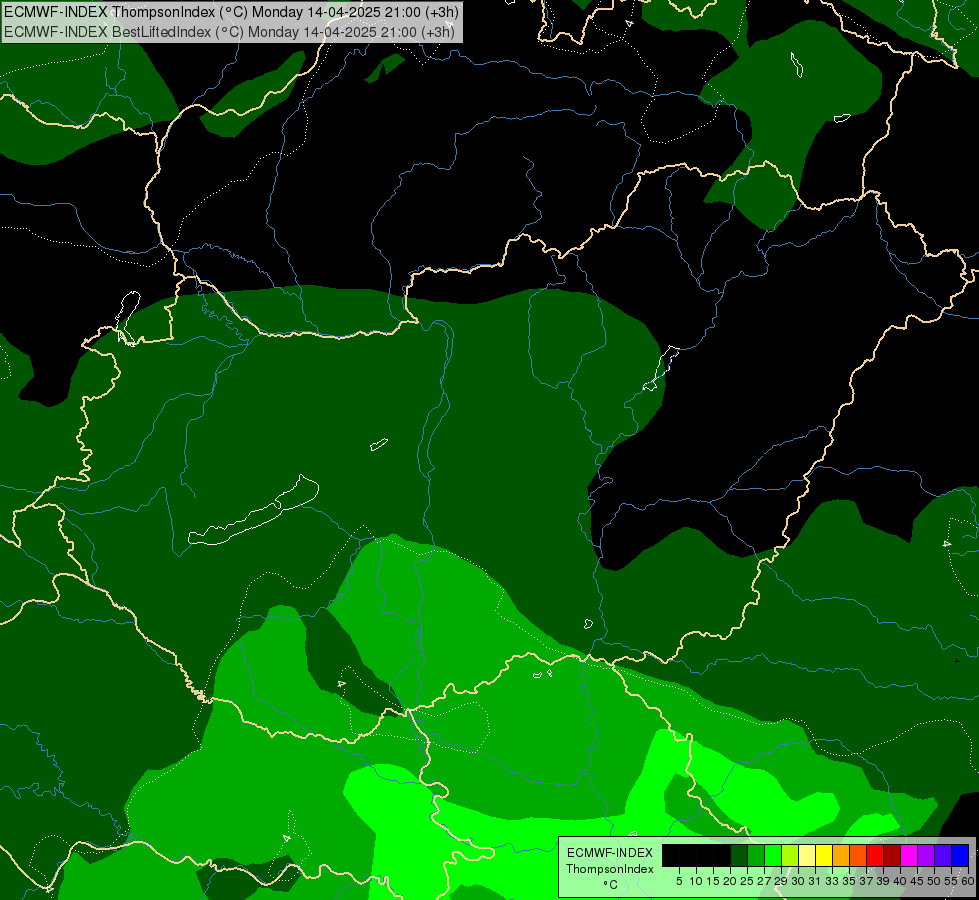Image resolution: width=979 pixels, height=900 pixels.
Task: Click the ECMWF-INDEX BestLiftedIndex title line
Action: (x=229, y=32)
